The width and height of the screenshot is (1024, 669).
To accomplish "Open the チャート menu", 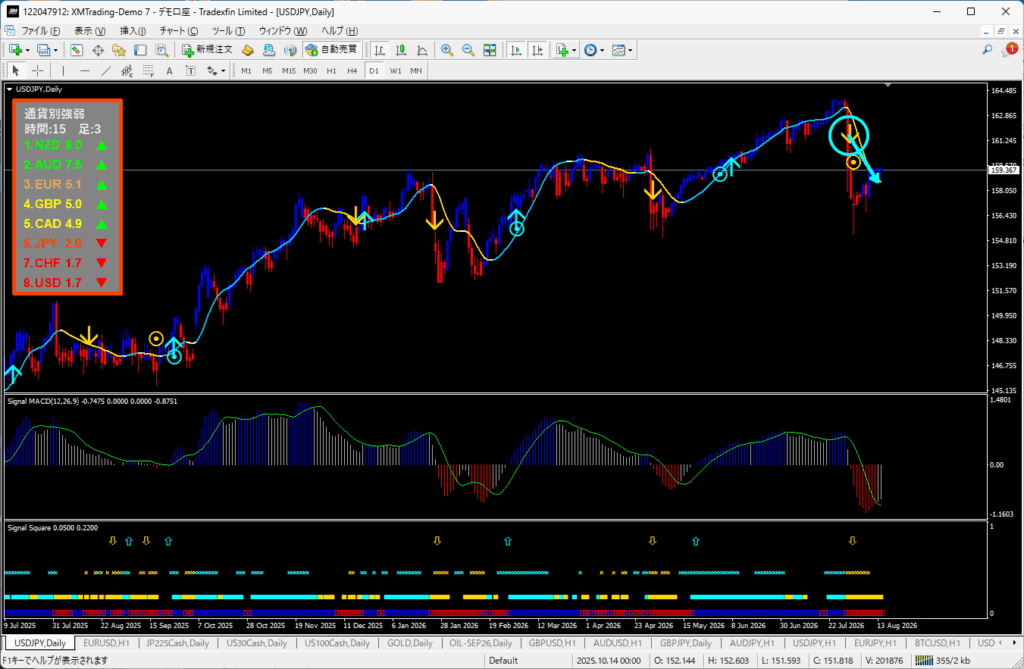I will (x=178, y=31).
